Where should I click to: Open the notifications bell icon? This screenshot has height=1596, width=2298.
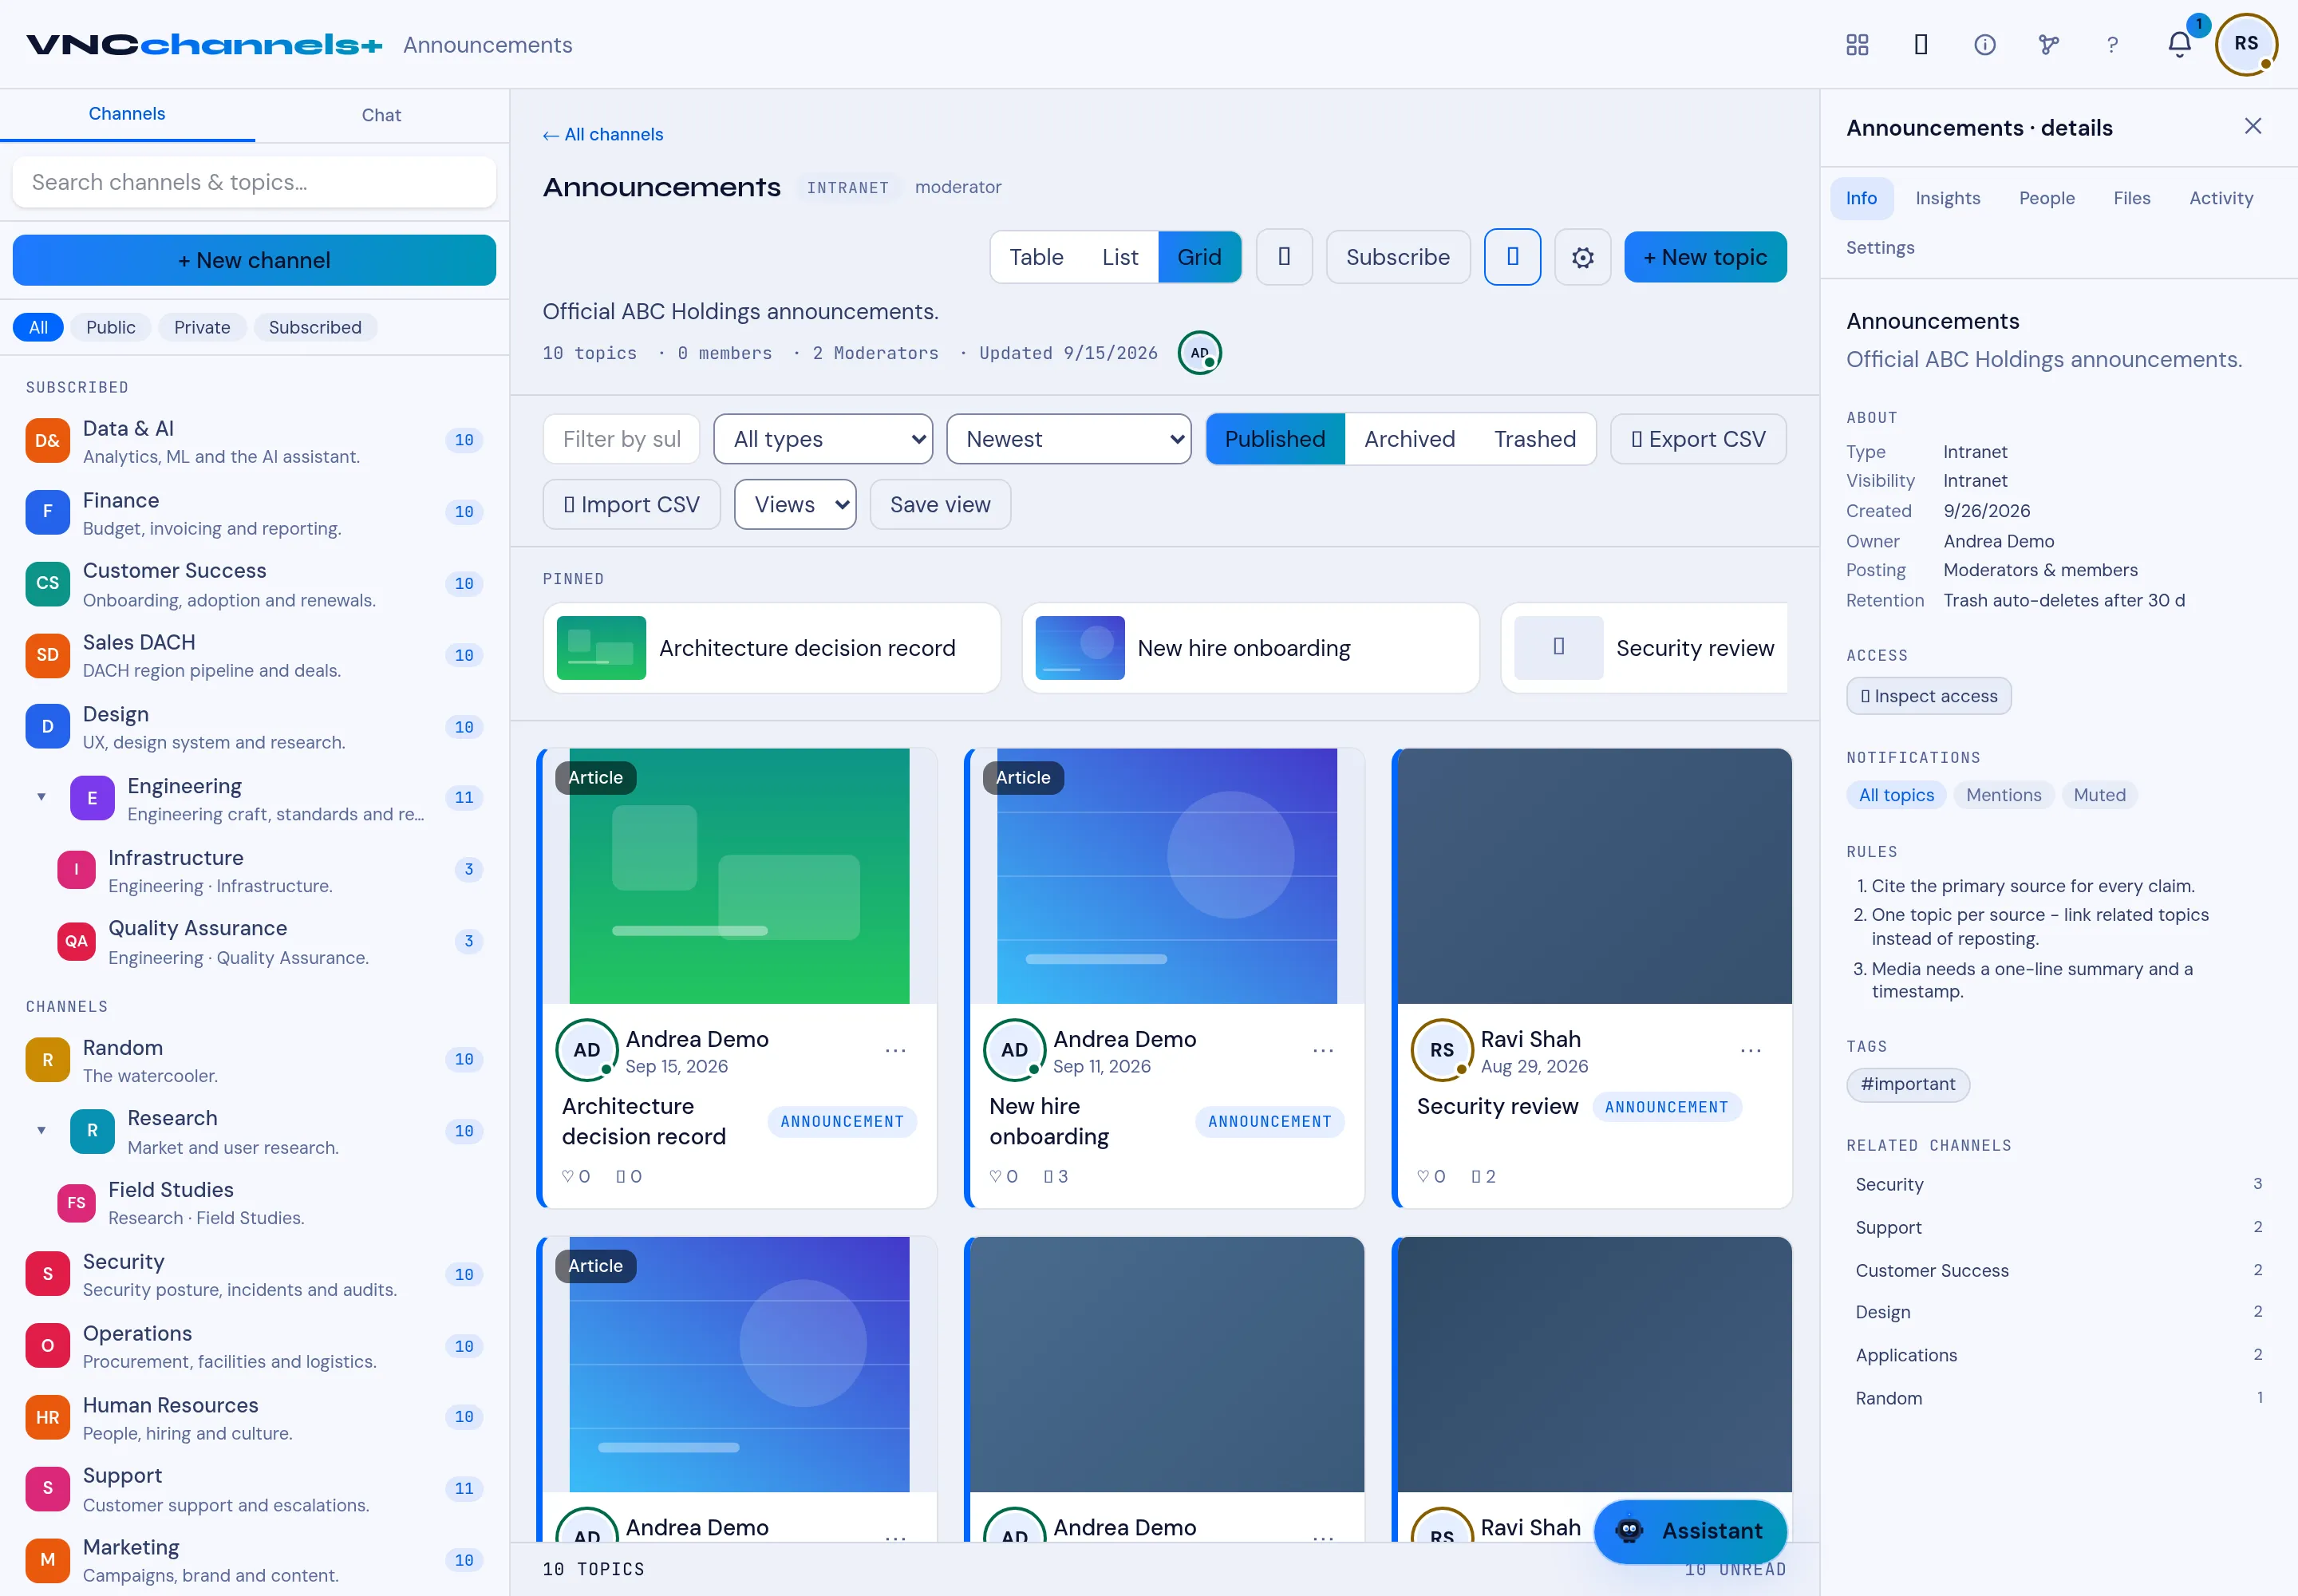(x=2179, y=45)
